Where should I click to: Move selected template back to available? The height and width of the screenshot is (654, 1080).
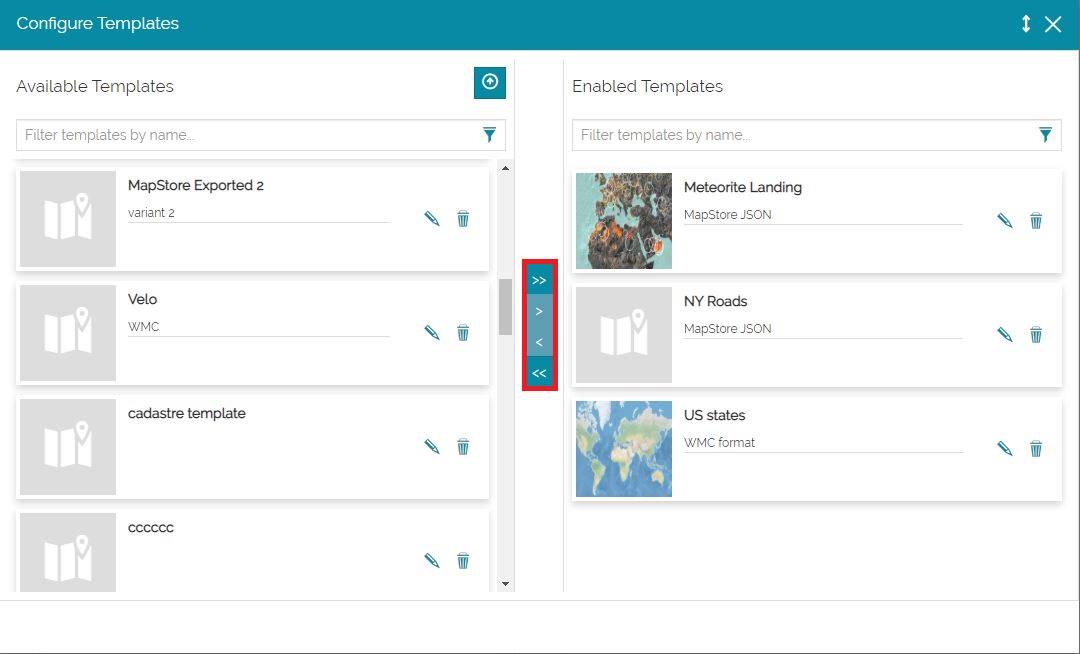(539, 342)
